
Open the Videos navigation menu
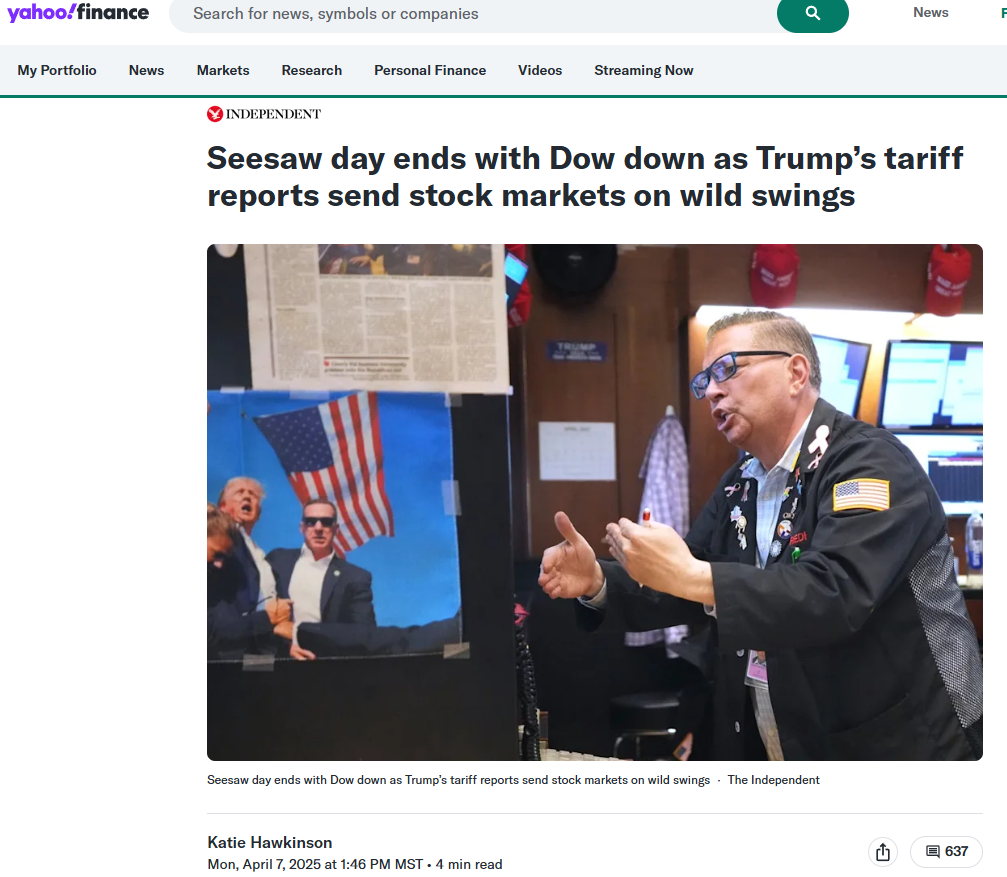pyautogui.click(x=540, y=71)
